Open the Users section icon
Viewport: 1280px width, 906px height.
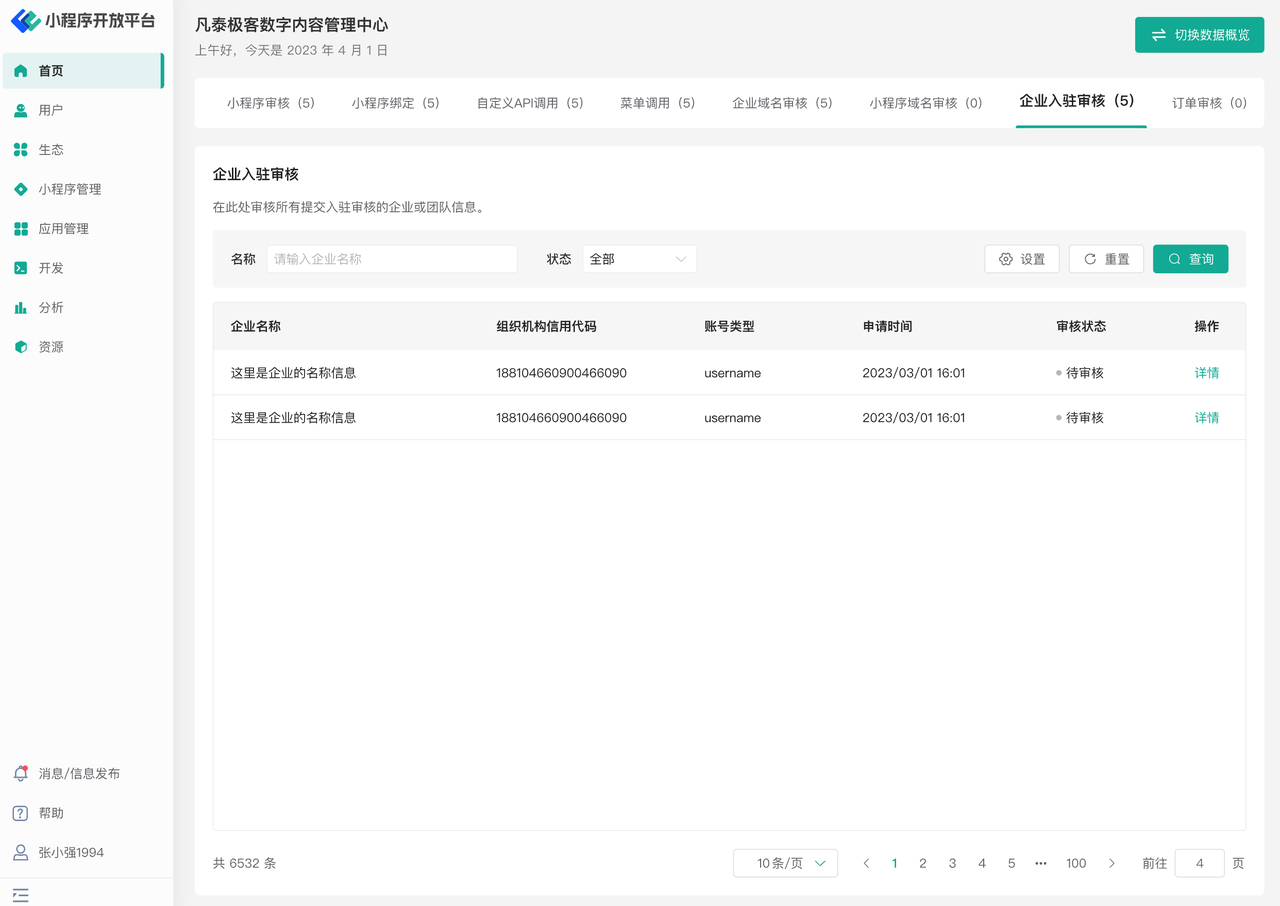click(21, 110)
